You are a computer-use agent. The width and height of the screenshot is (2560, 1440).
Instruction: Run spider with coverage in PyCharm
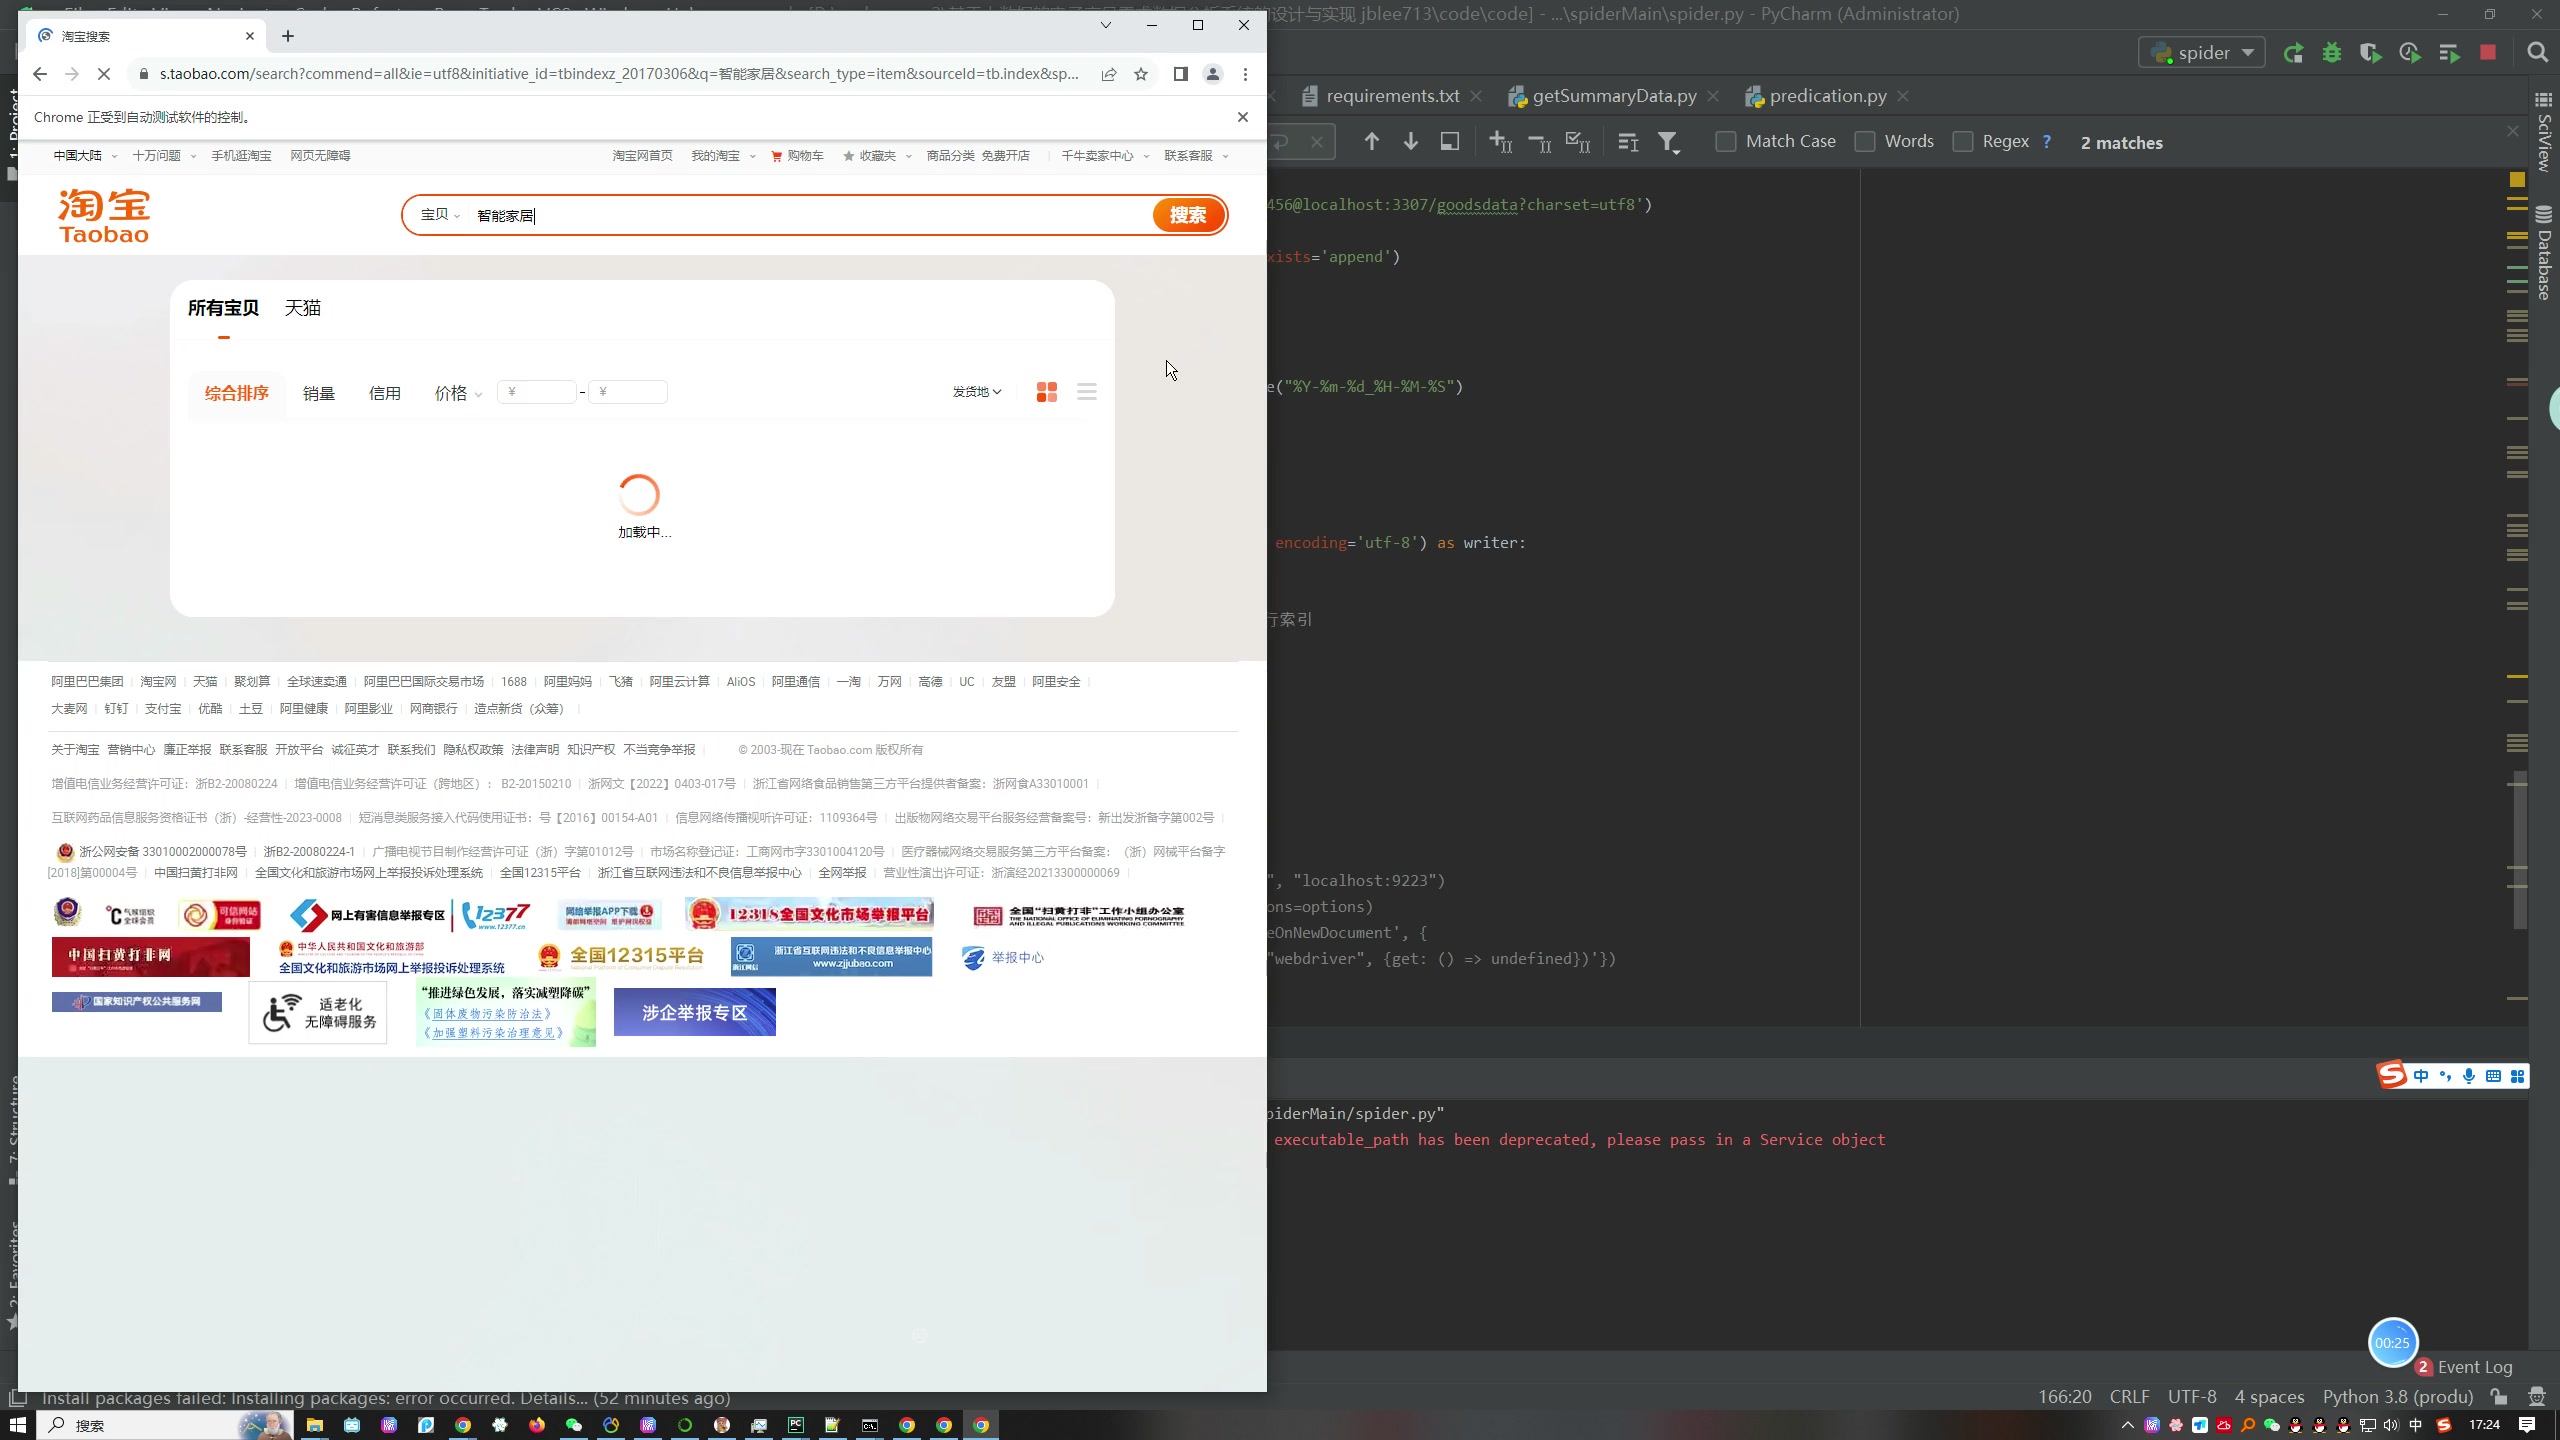click(2370, 53)
